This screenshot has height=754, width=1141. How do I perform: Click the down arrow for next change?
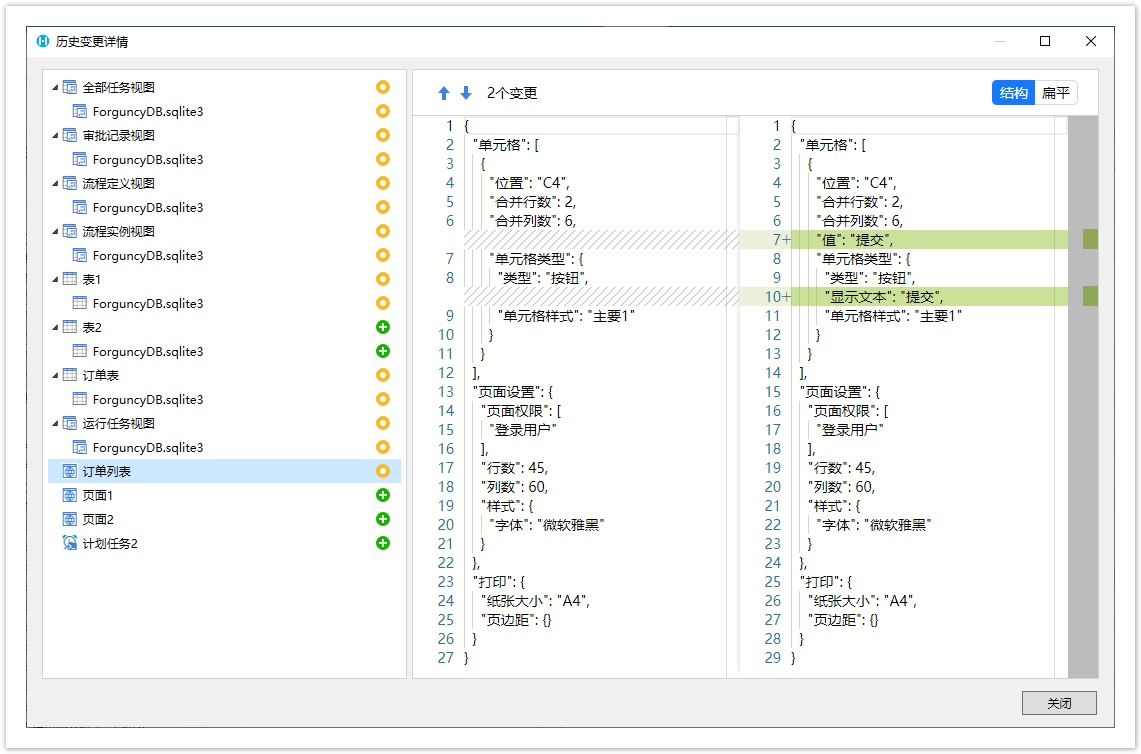click(466, 93)
